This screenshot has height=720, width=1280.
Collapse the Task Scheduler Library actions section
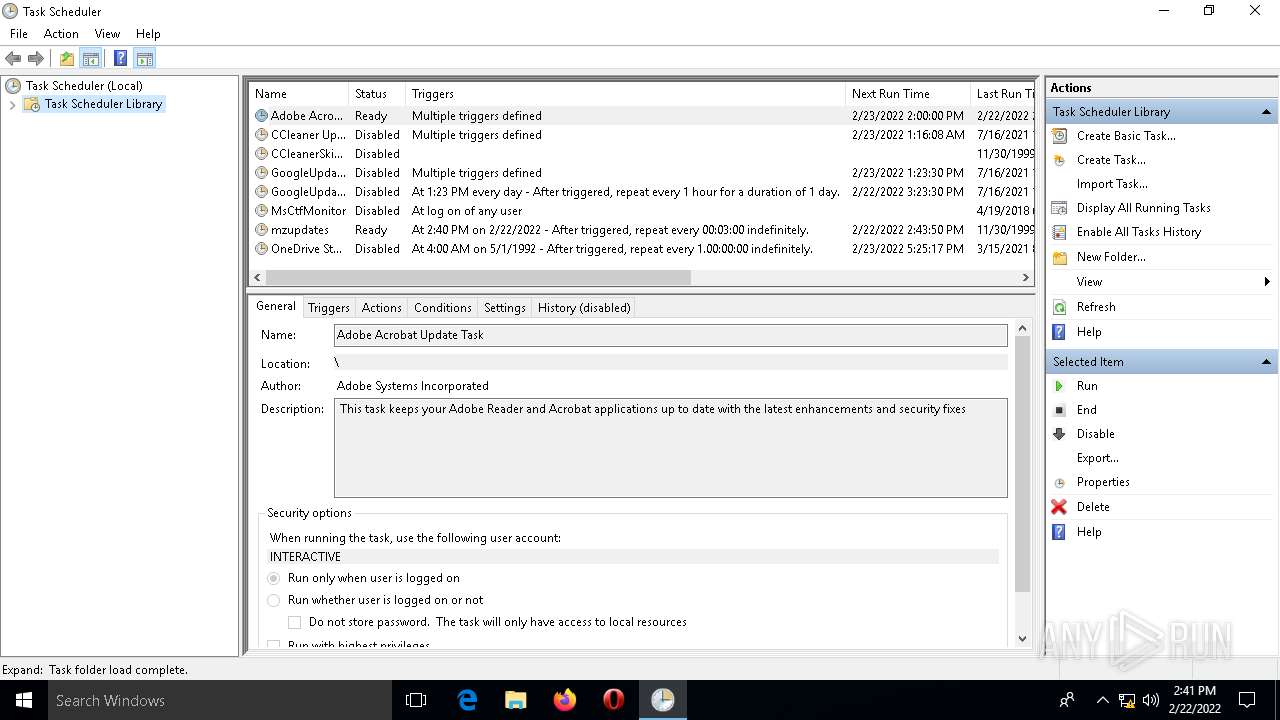point(1266,112)
